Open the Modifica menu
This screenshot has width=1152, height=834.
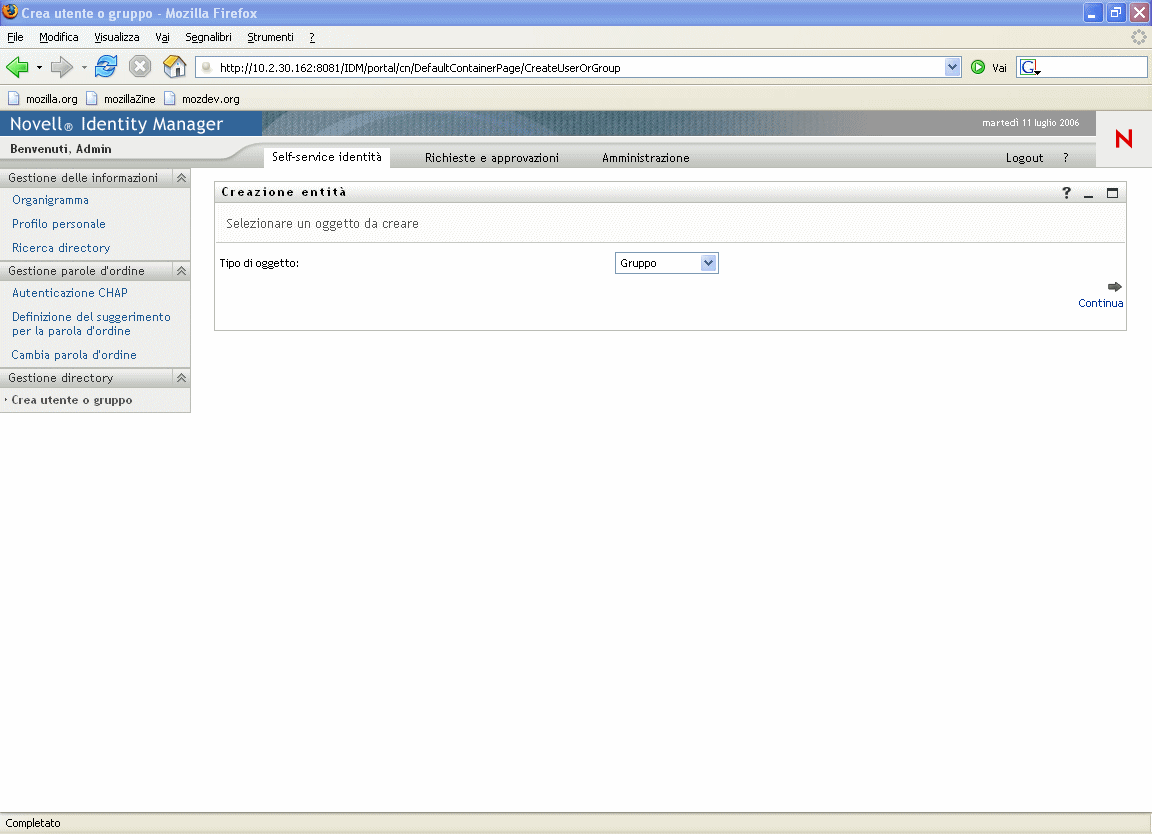point(59,37)
